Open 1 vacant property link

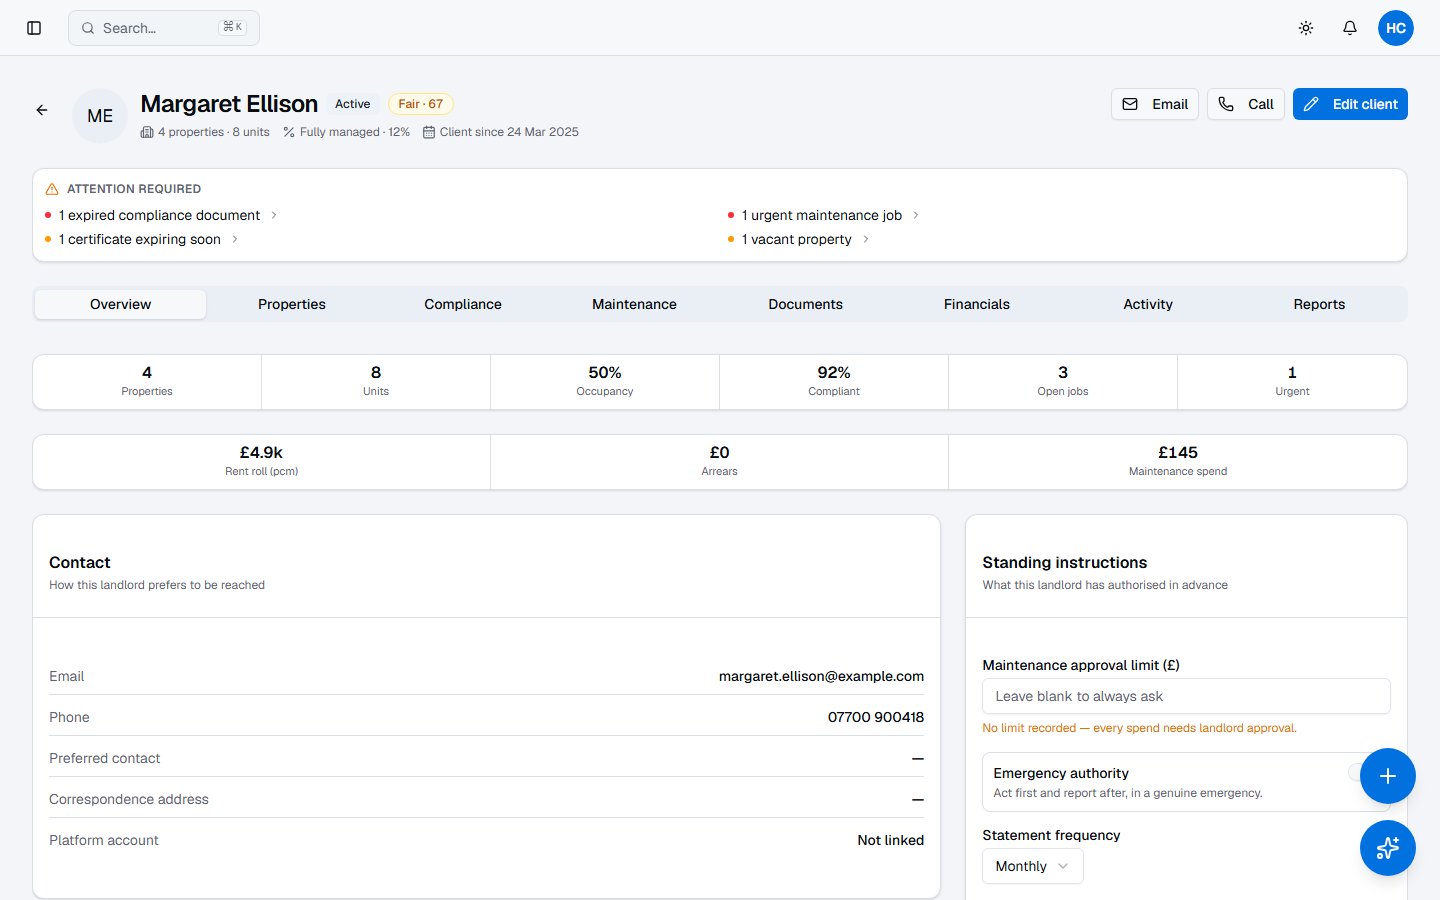click(x=797, y=239)
